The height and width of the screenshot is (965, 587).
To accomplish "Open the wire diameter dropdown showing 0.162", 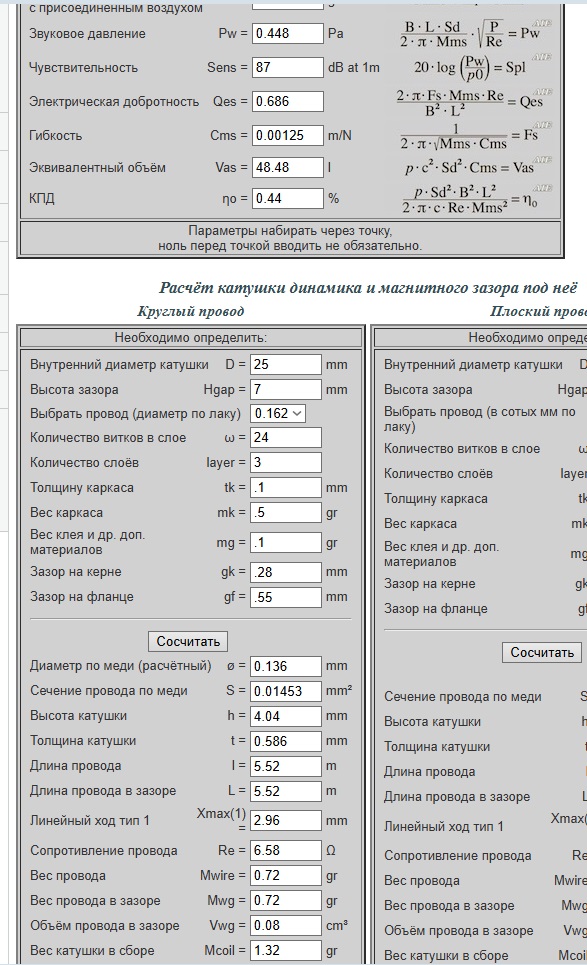I will 278,414.
